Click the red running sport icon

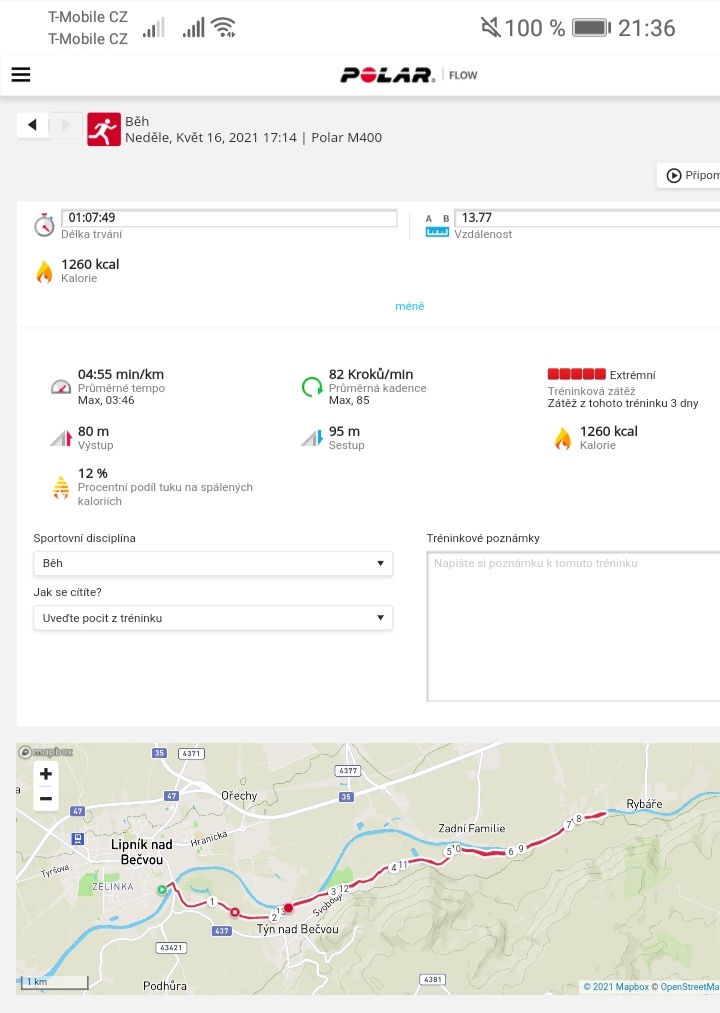(x=103, y=129)
